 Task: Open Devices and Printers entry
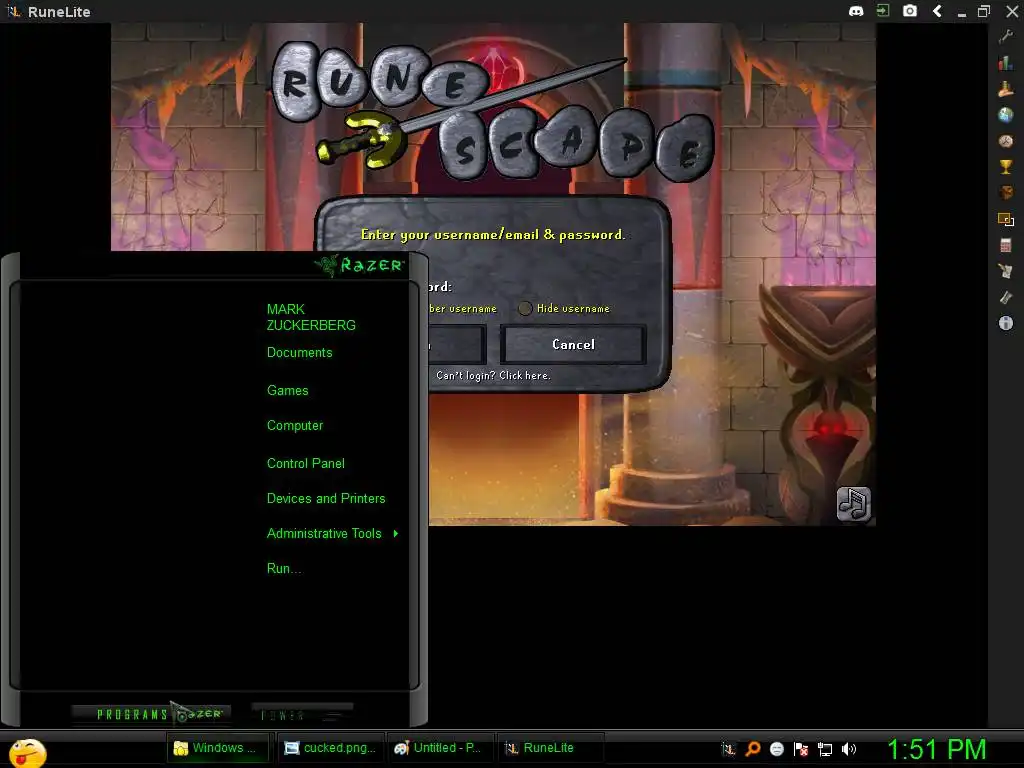(326, 499)
